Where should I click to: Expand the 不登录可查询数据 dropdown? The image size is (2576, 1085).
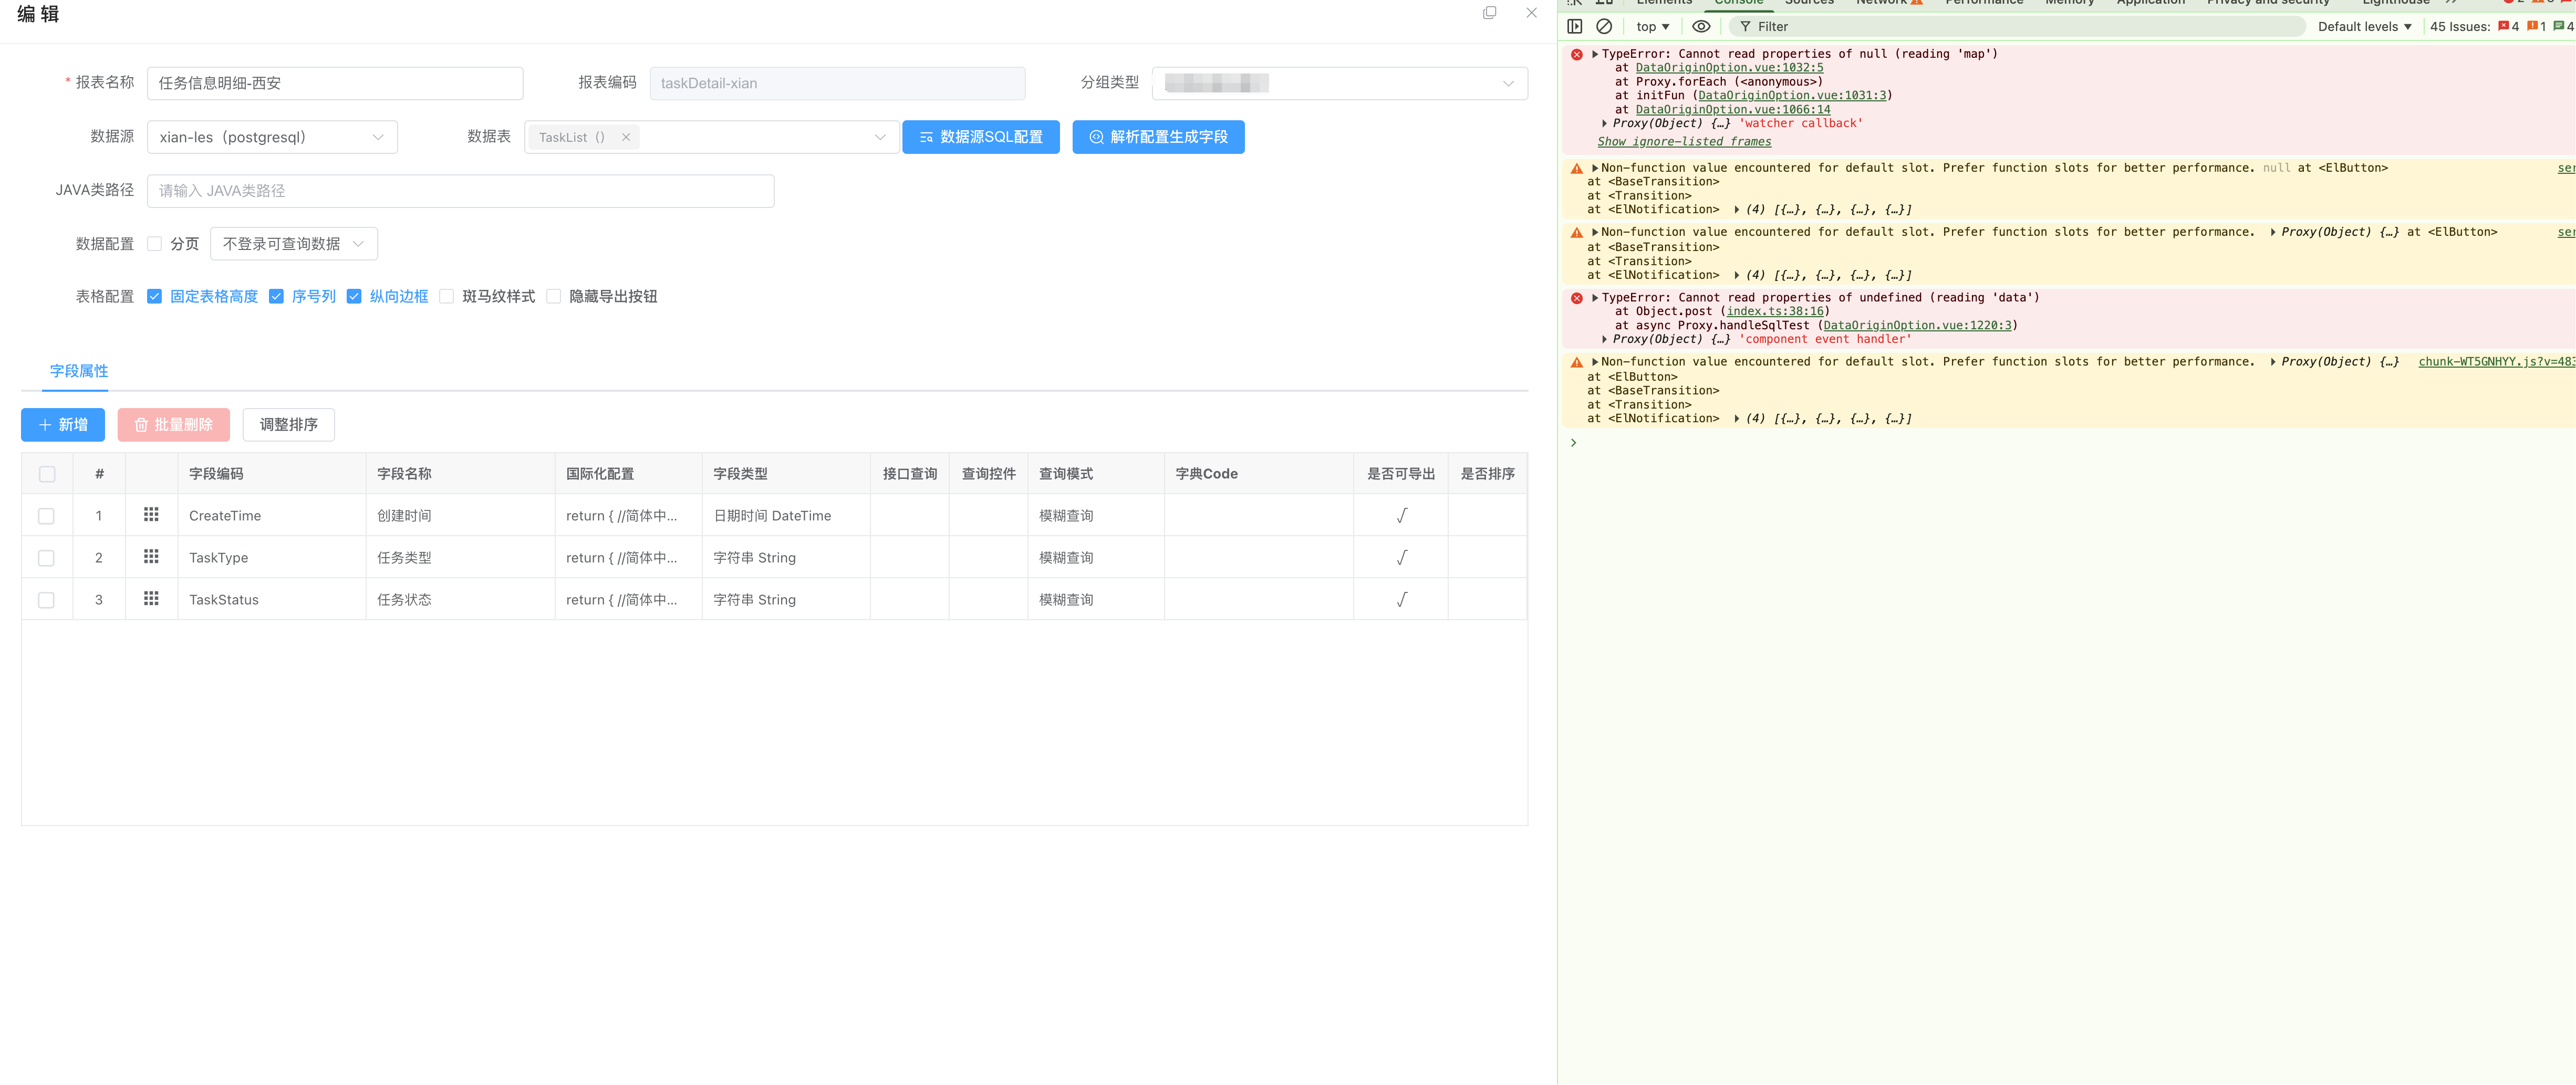click(x=293, y=244)
